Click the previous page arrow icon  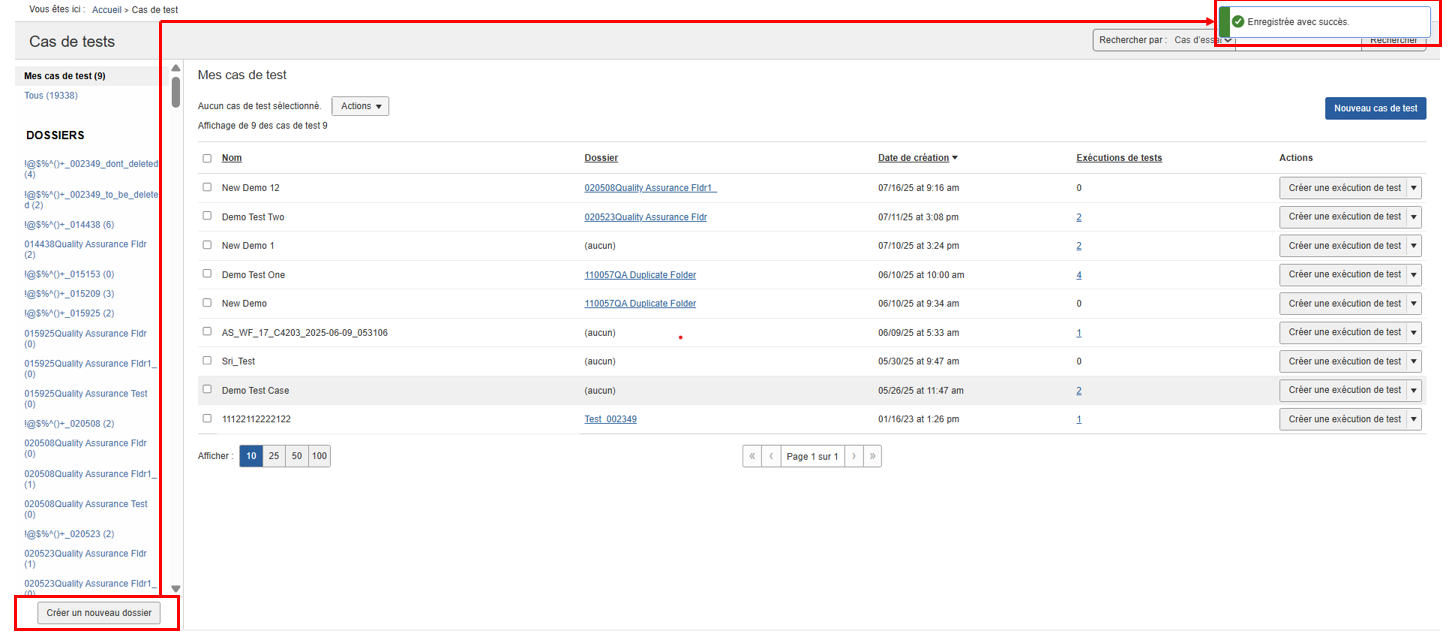771,456
